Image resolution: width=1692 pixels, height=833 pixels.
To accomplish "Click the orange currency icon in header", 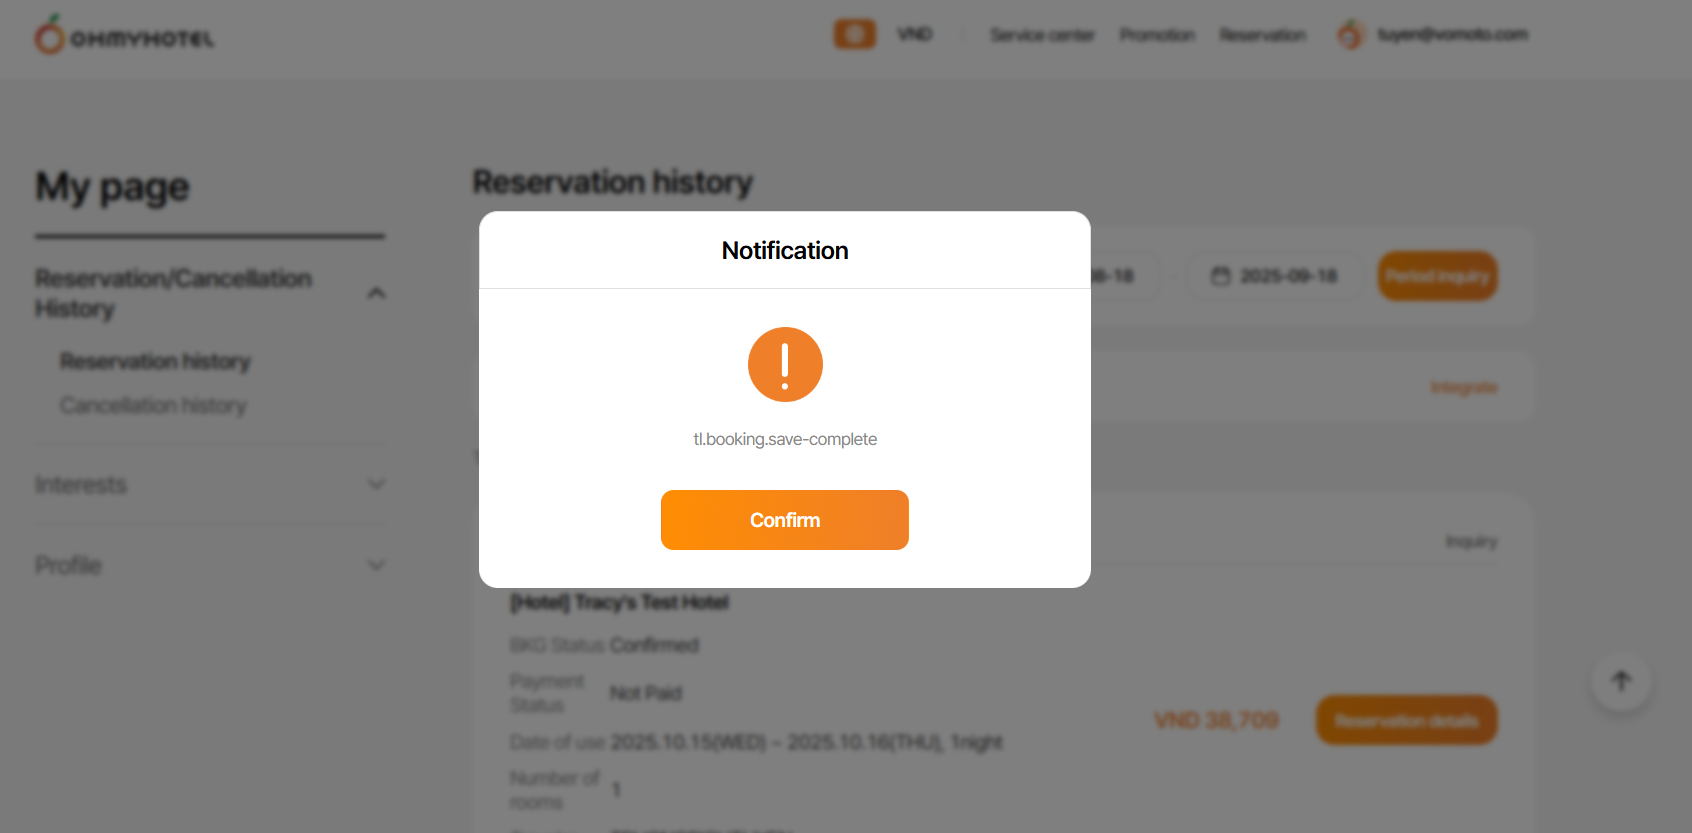I will pos(855,34).
